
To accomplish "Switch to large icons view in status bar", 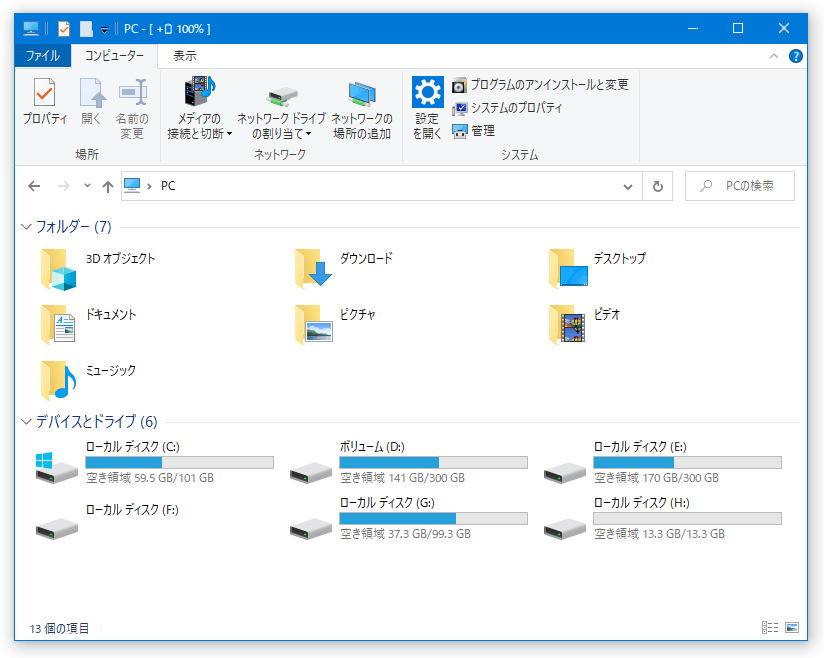I will click(792, 628).
